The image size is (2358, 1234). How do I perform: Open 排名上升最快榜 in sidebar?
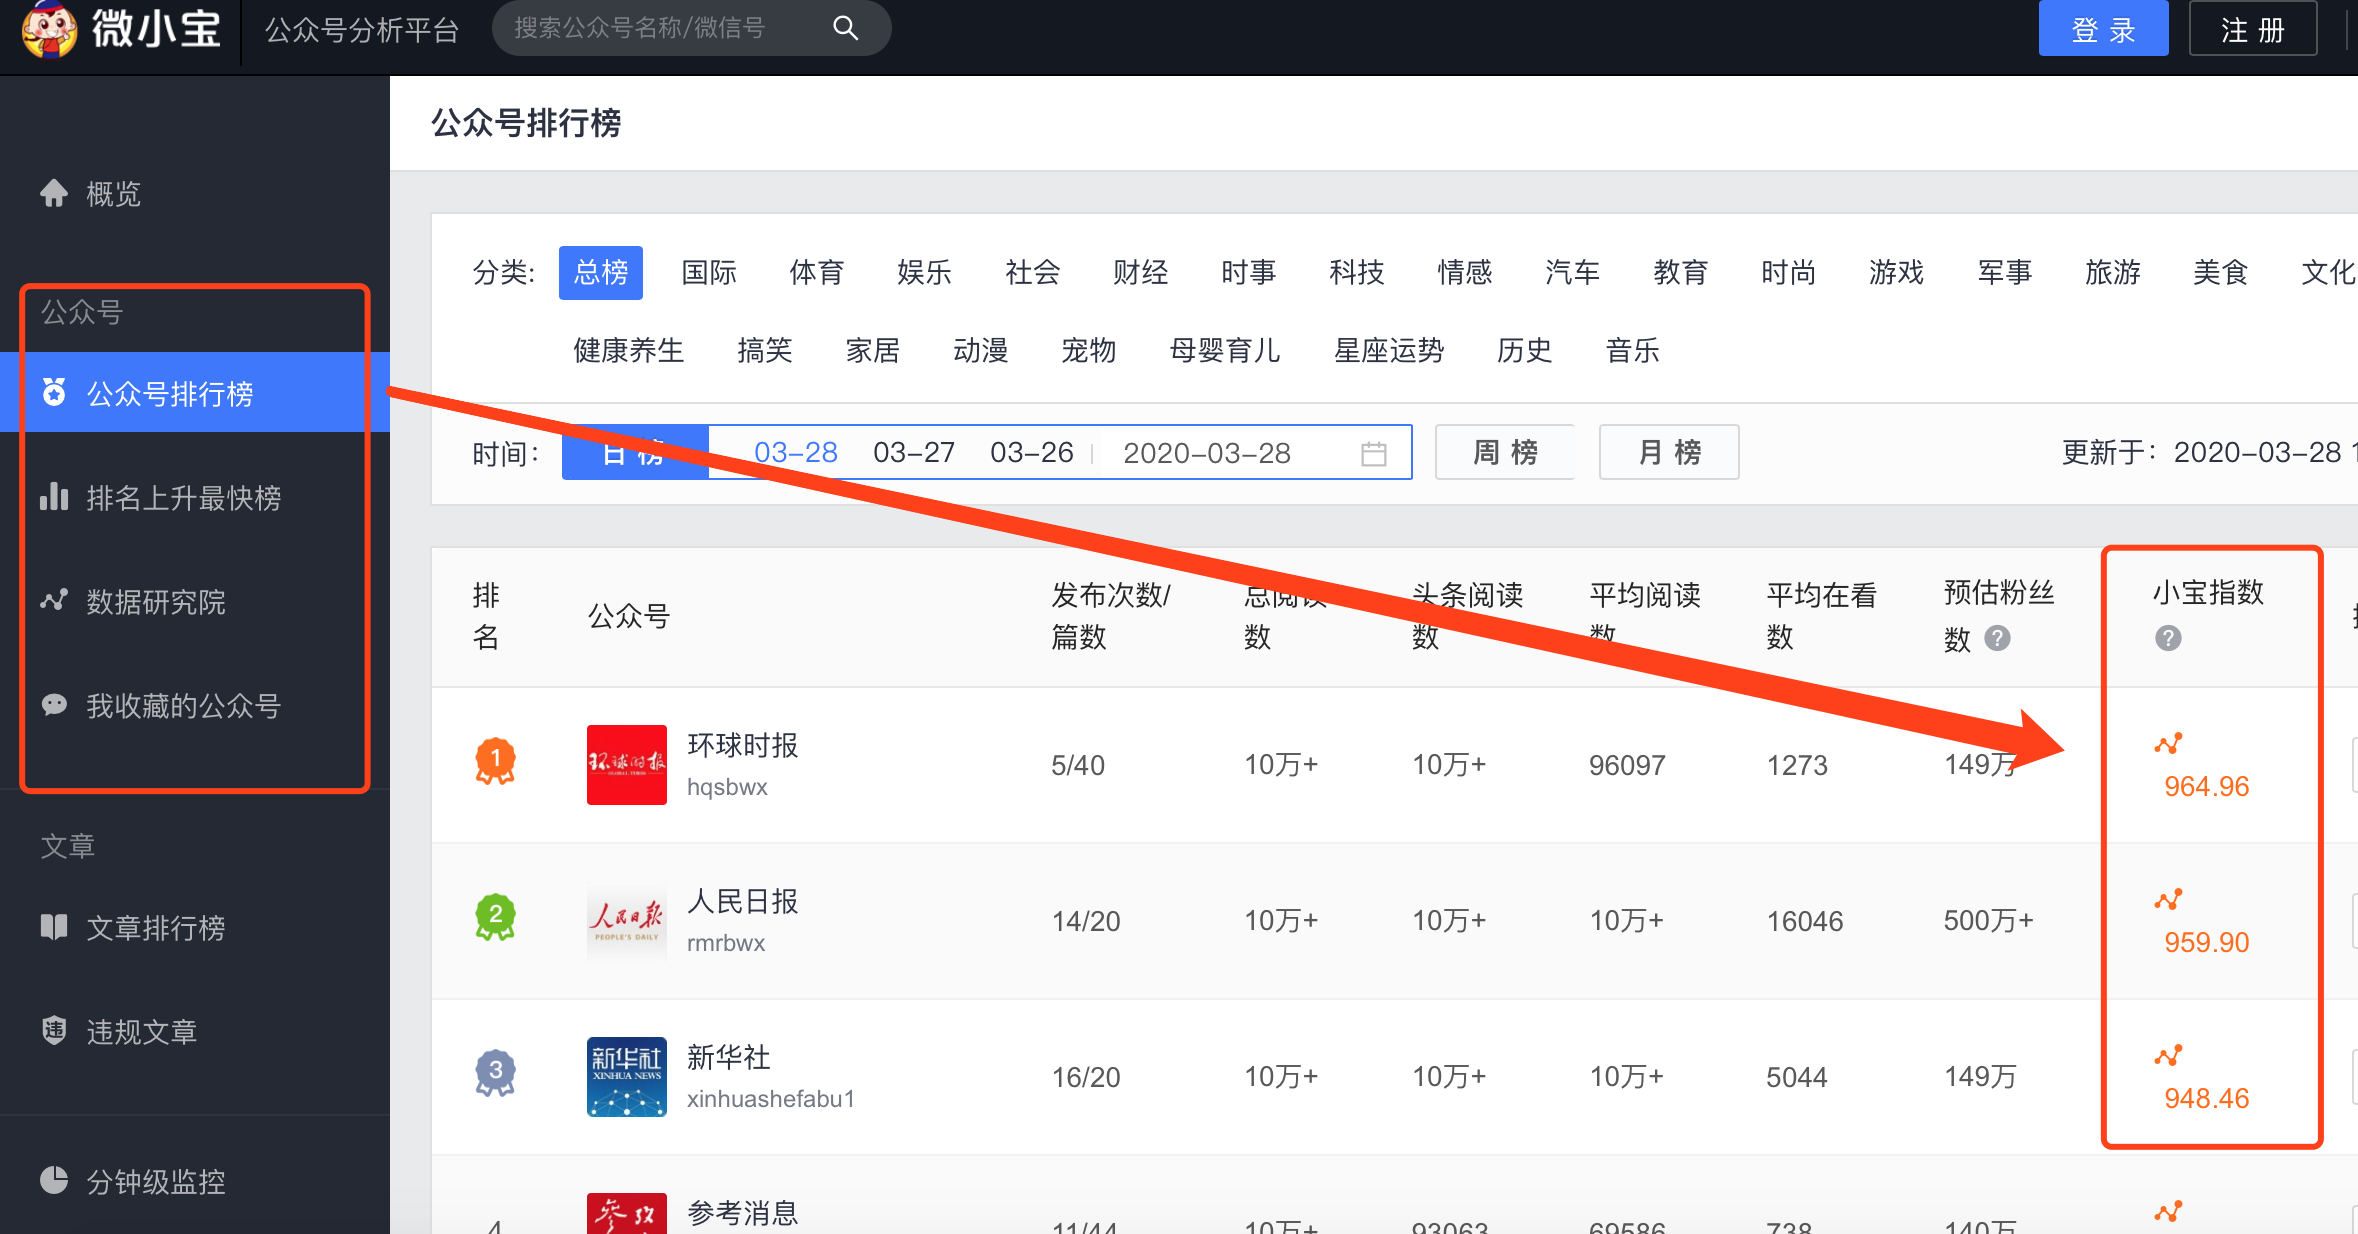(x=183, y=497)
